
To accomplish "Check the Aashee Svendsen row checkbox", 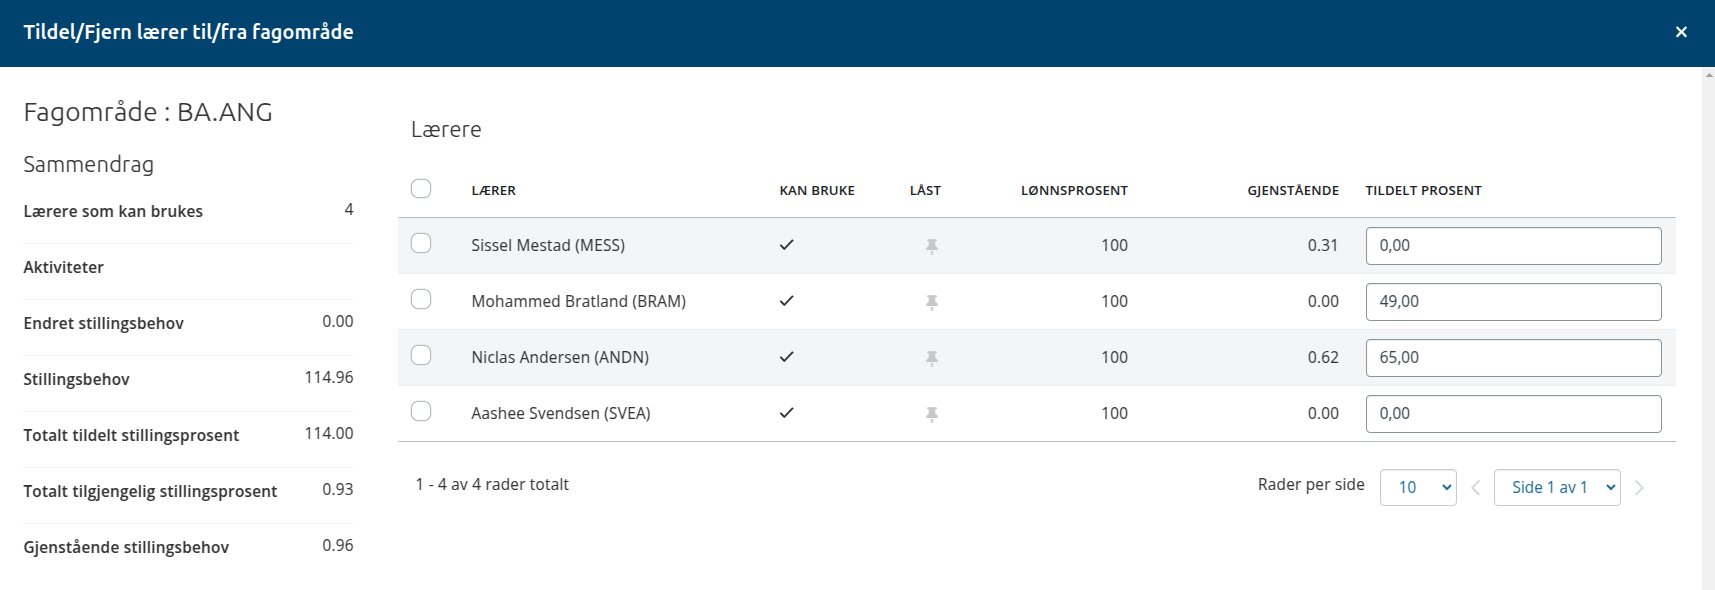I will click(x=421, y=411).
